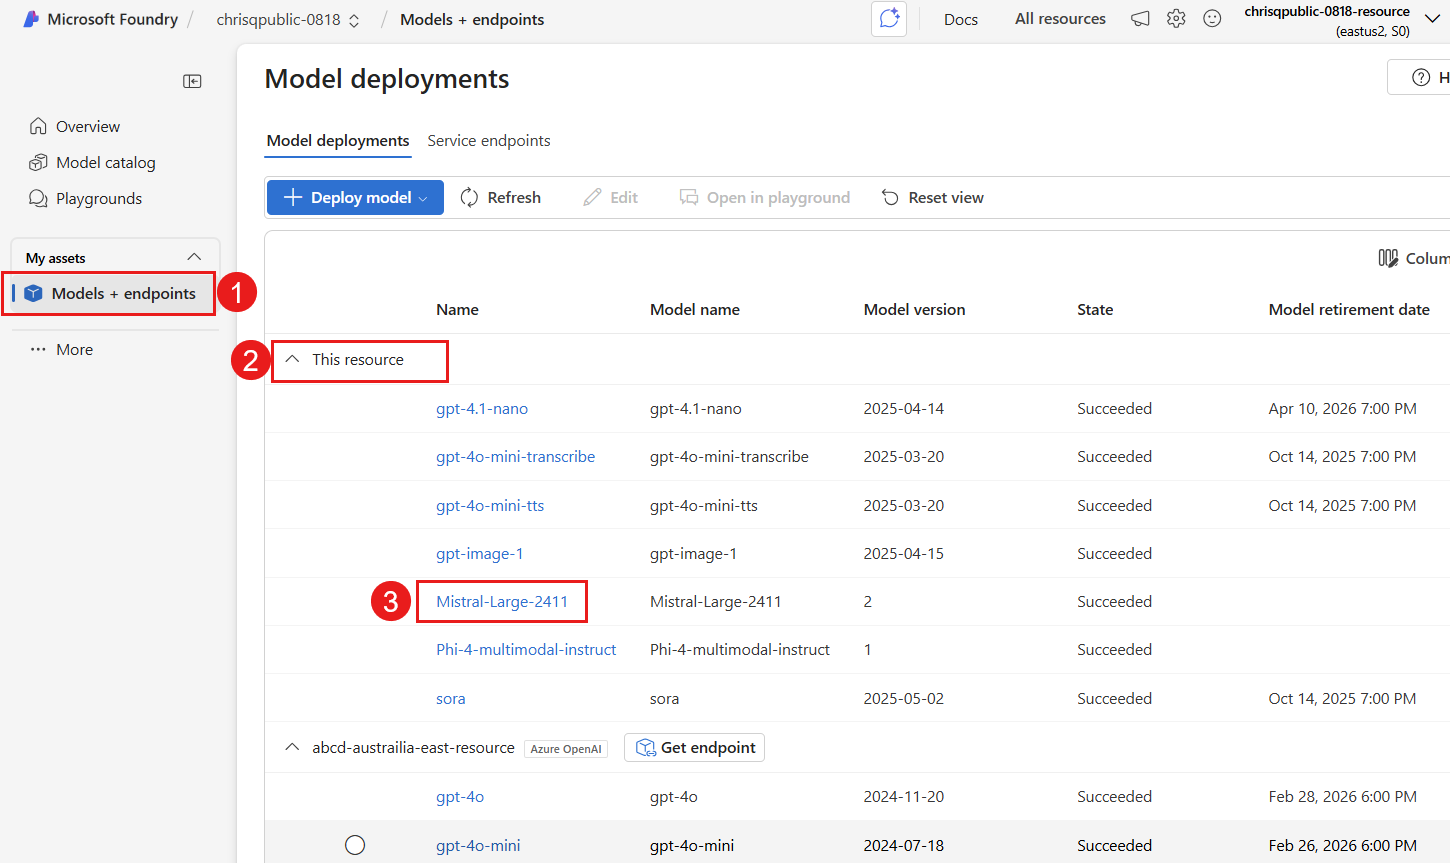Click All resources in header
1450x863 pixels.
(x=1060, y=19)
